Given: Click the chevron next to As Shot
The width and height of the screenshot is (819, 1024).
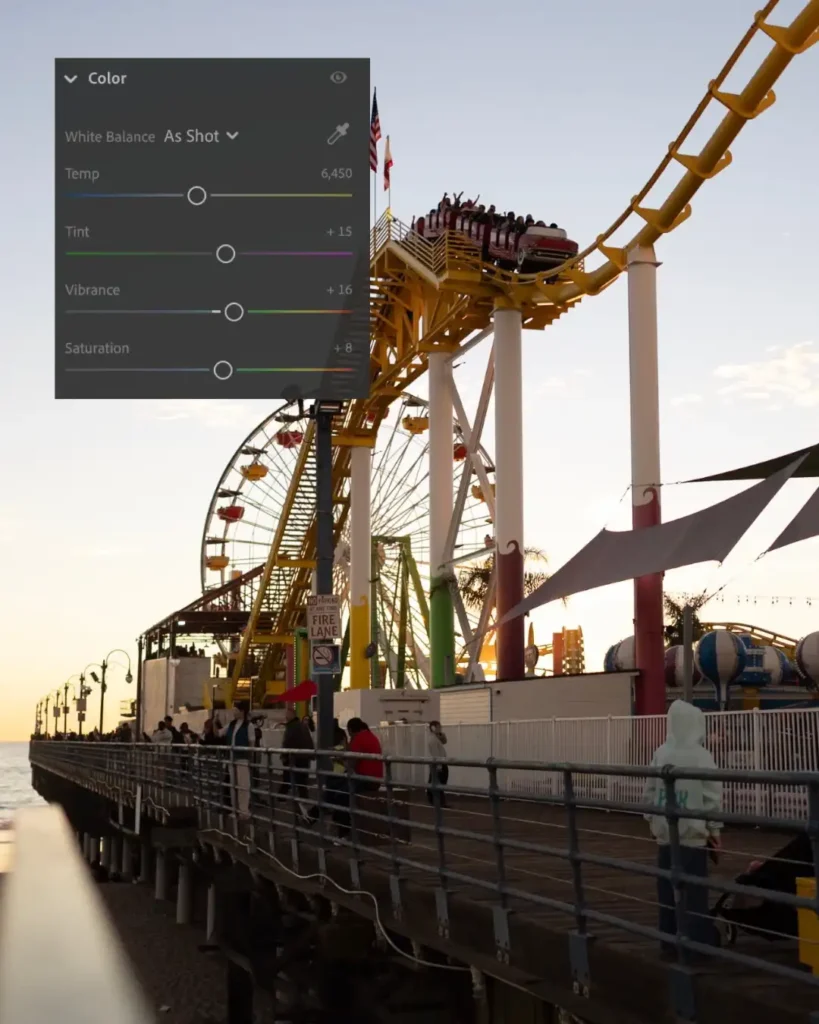Looking at the screenshot, I should pyautogui.click(x=232, y=137).
